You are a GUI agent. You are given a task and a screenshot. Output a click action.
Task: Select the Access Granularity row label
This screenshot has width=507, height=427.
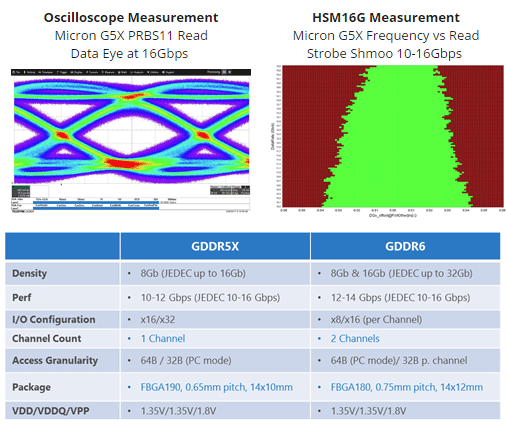[55, 360]
